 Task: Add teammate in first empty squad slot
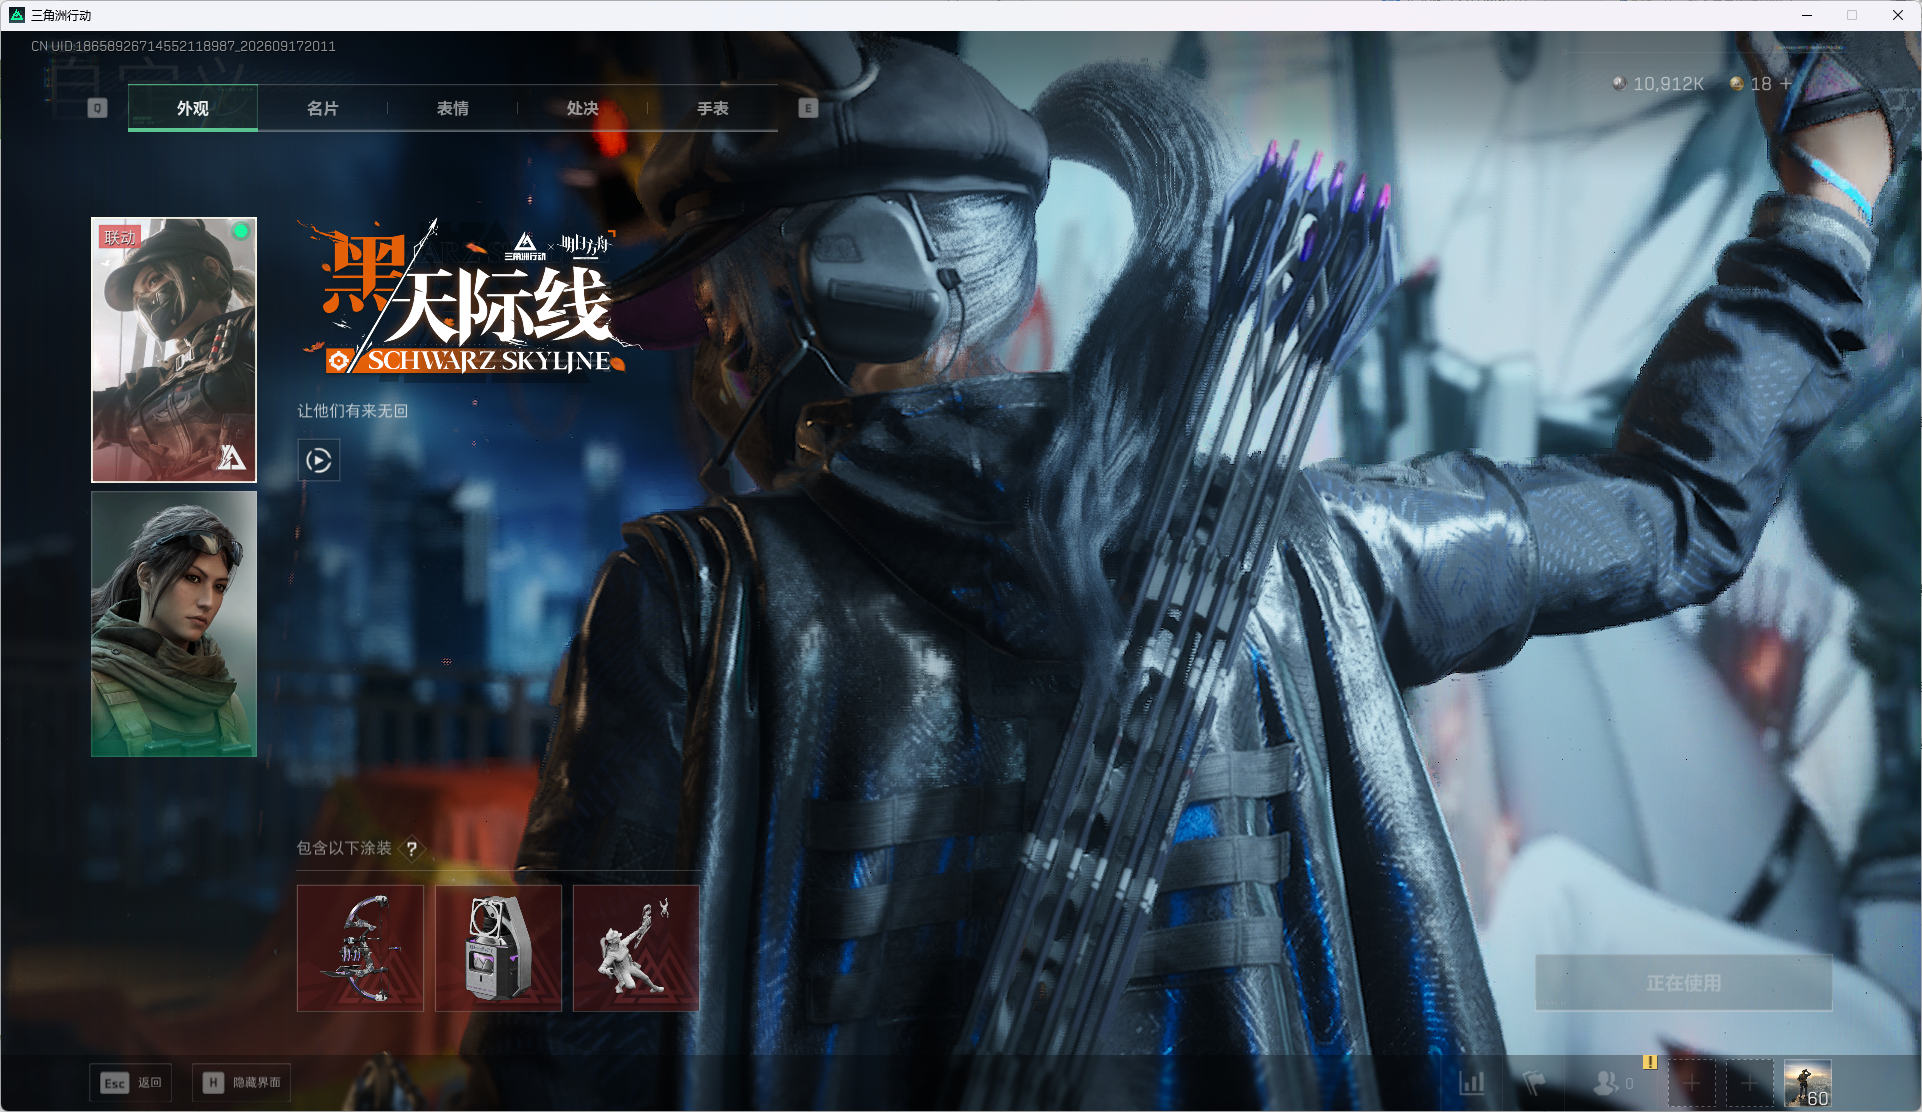(1692, 1083)
